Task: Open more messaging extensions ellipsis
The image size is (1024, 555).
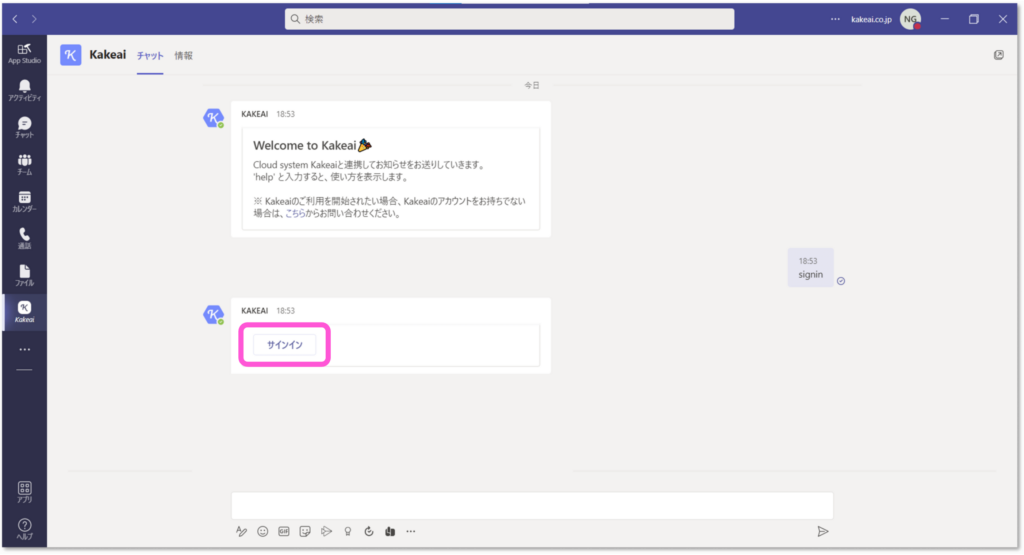Action: 411,531
